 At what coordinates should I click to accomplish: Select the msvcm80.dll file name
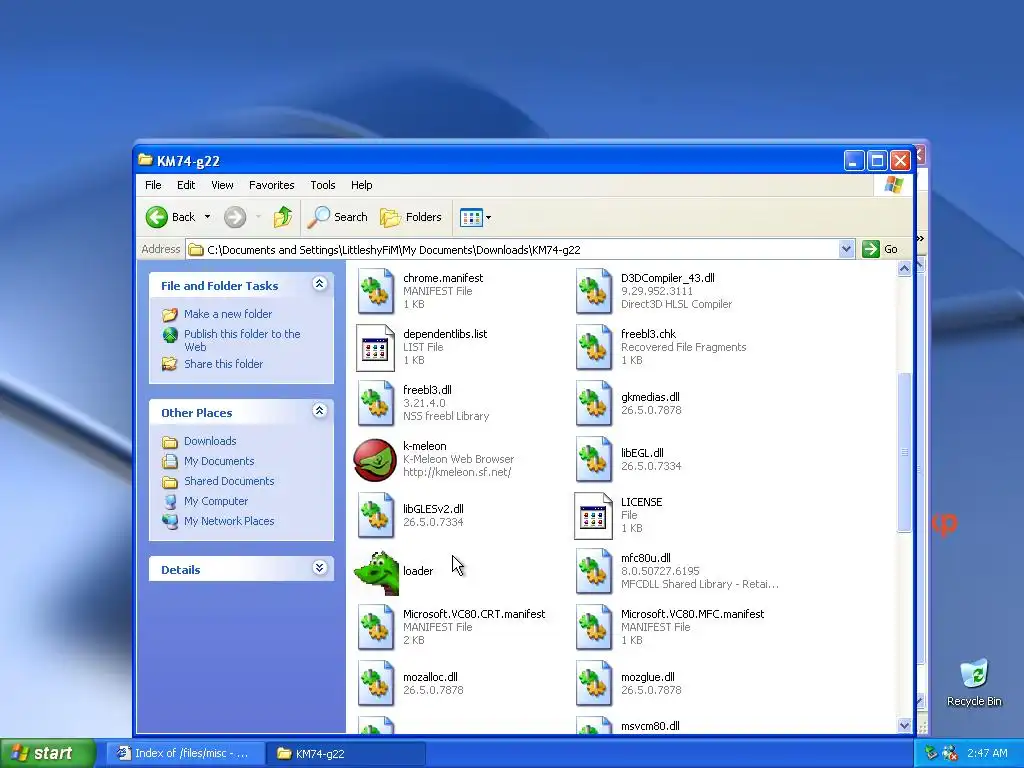point(650,726)
